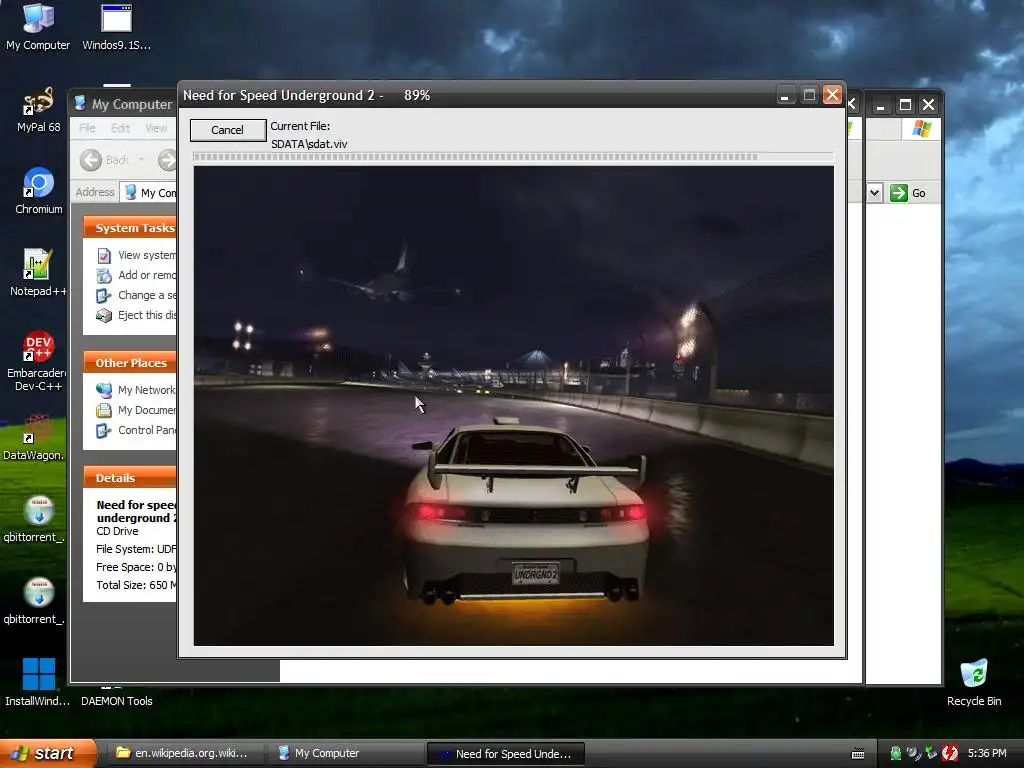Open My Documents link in Other Places
This screenshot has height=768, width=1024.
tap(138, 410)
